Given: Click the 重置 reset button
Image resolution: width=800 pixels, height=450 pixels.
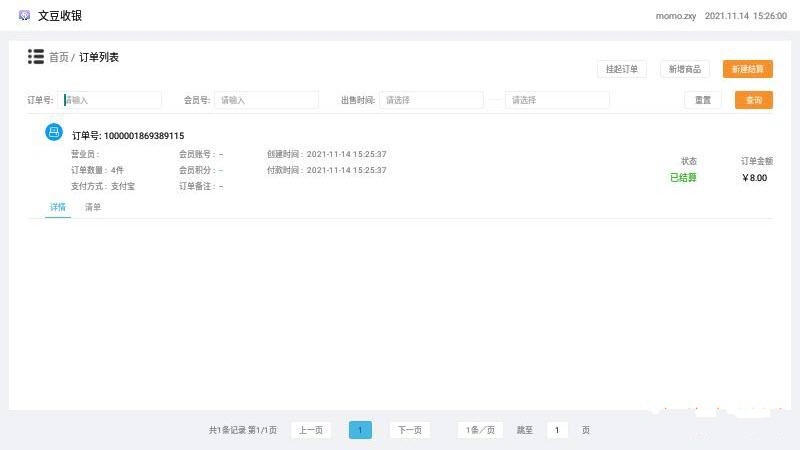Looking at the screenshot, I should pos(702,100).
